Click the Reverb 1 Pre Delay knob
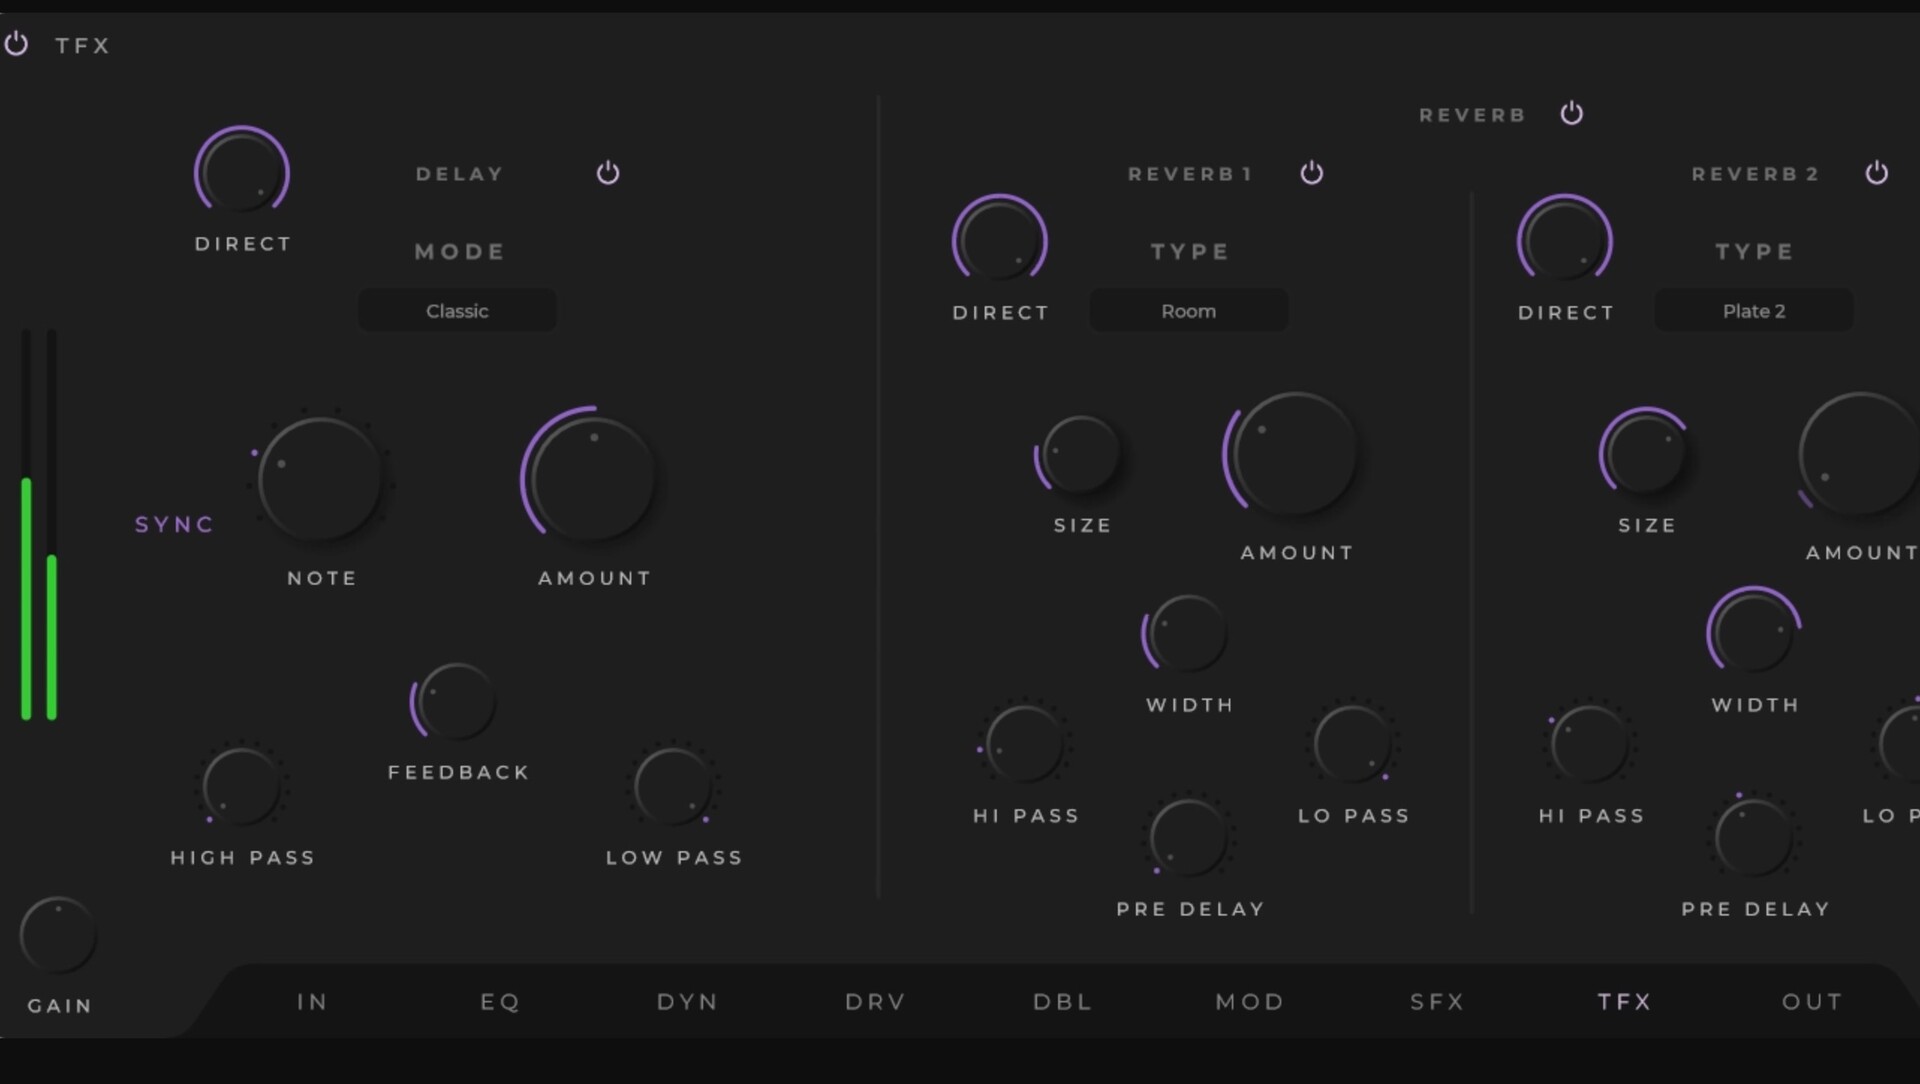 pyautogui.click(x=1188, y=838)
